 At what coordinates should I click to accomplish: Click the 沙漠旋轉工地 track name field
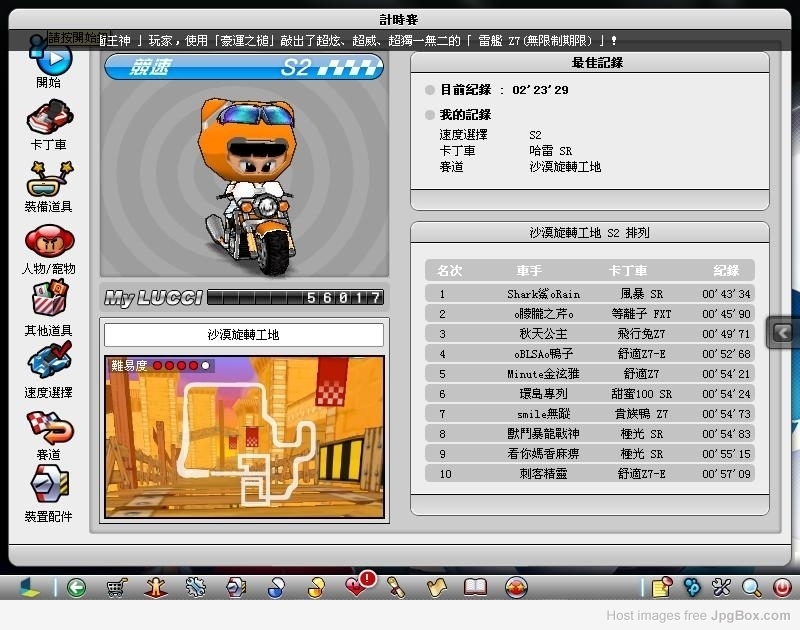243,335
